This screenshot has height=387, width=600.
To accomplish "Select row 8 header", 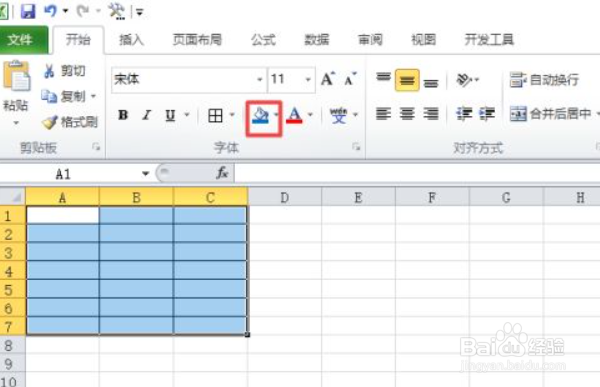I will pyautogui.click(x=13, y=345).
